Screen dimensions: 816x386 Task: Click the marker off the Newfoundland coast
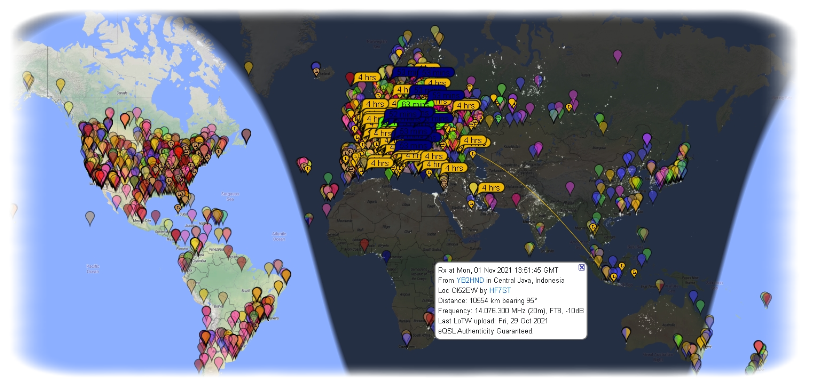[246, 135]
